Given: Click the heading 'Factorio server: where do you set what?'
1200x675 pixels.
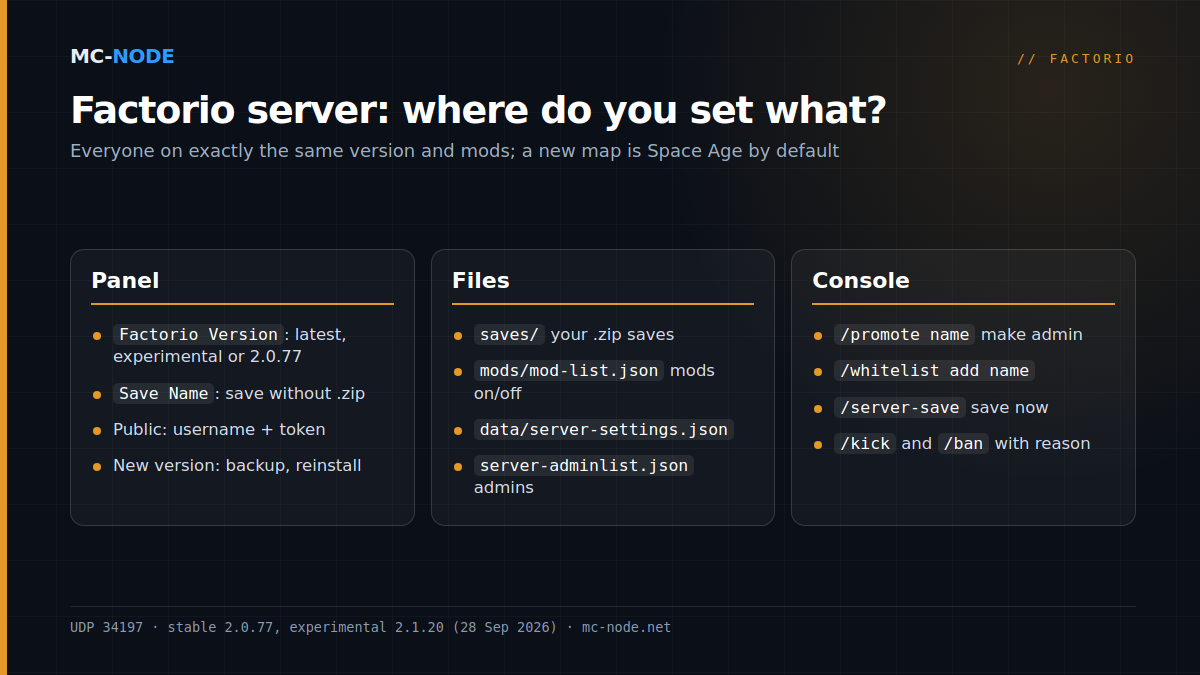Looking at the screenshot, I should point(478,110).
